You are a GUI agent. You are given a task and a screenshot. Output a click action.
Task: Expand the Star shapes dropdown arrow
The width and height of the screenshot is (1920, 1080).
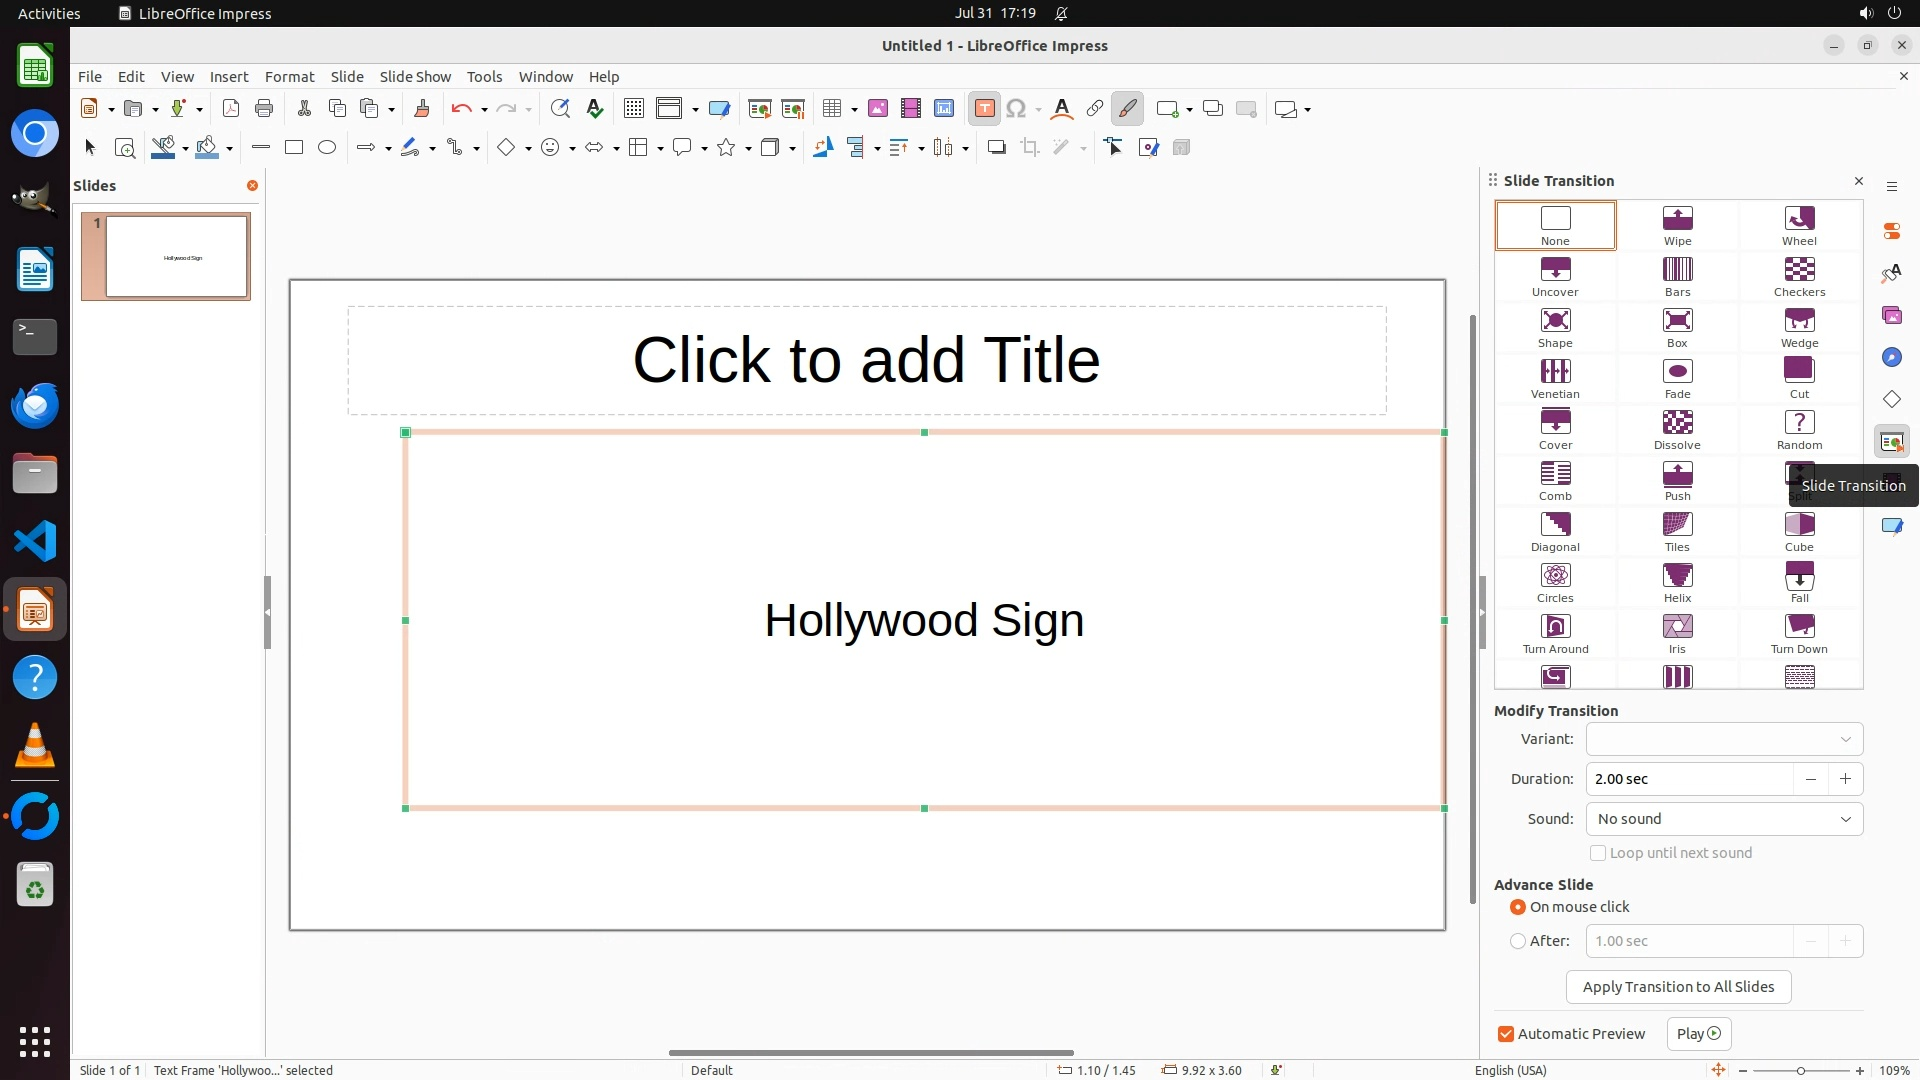[748, 149]
